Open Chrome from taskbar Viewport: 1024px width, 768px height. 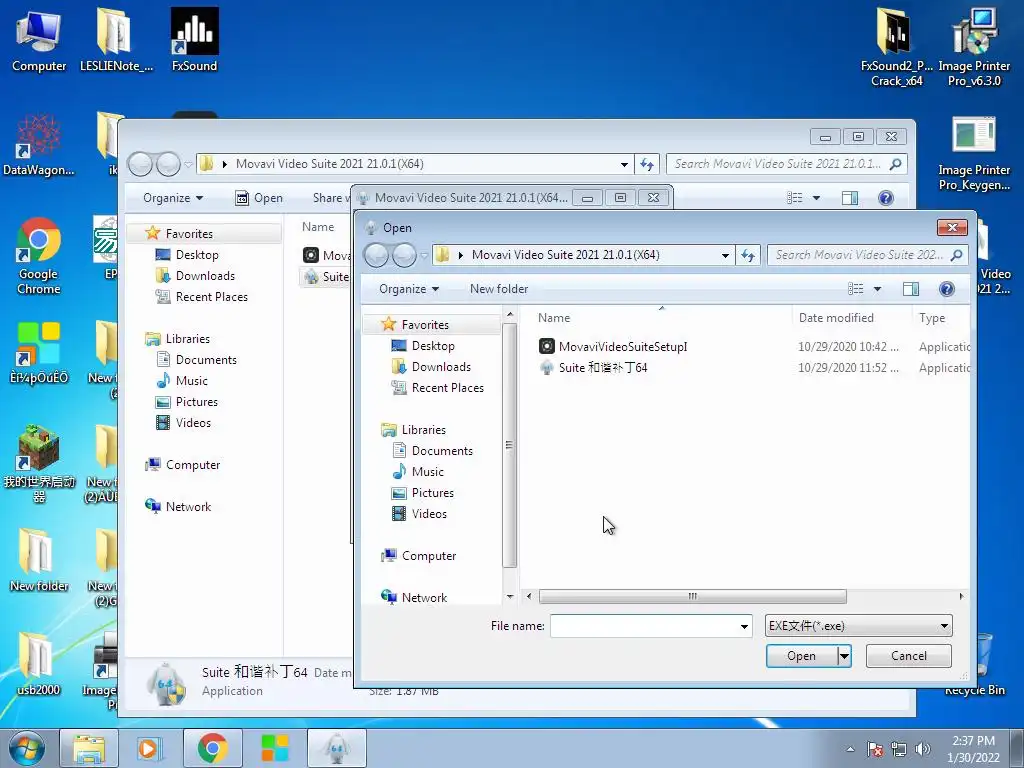212,748
